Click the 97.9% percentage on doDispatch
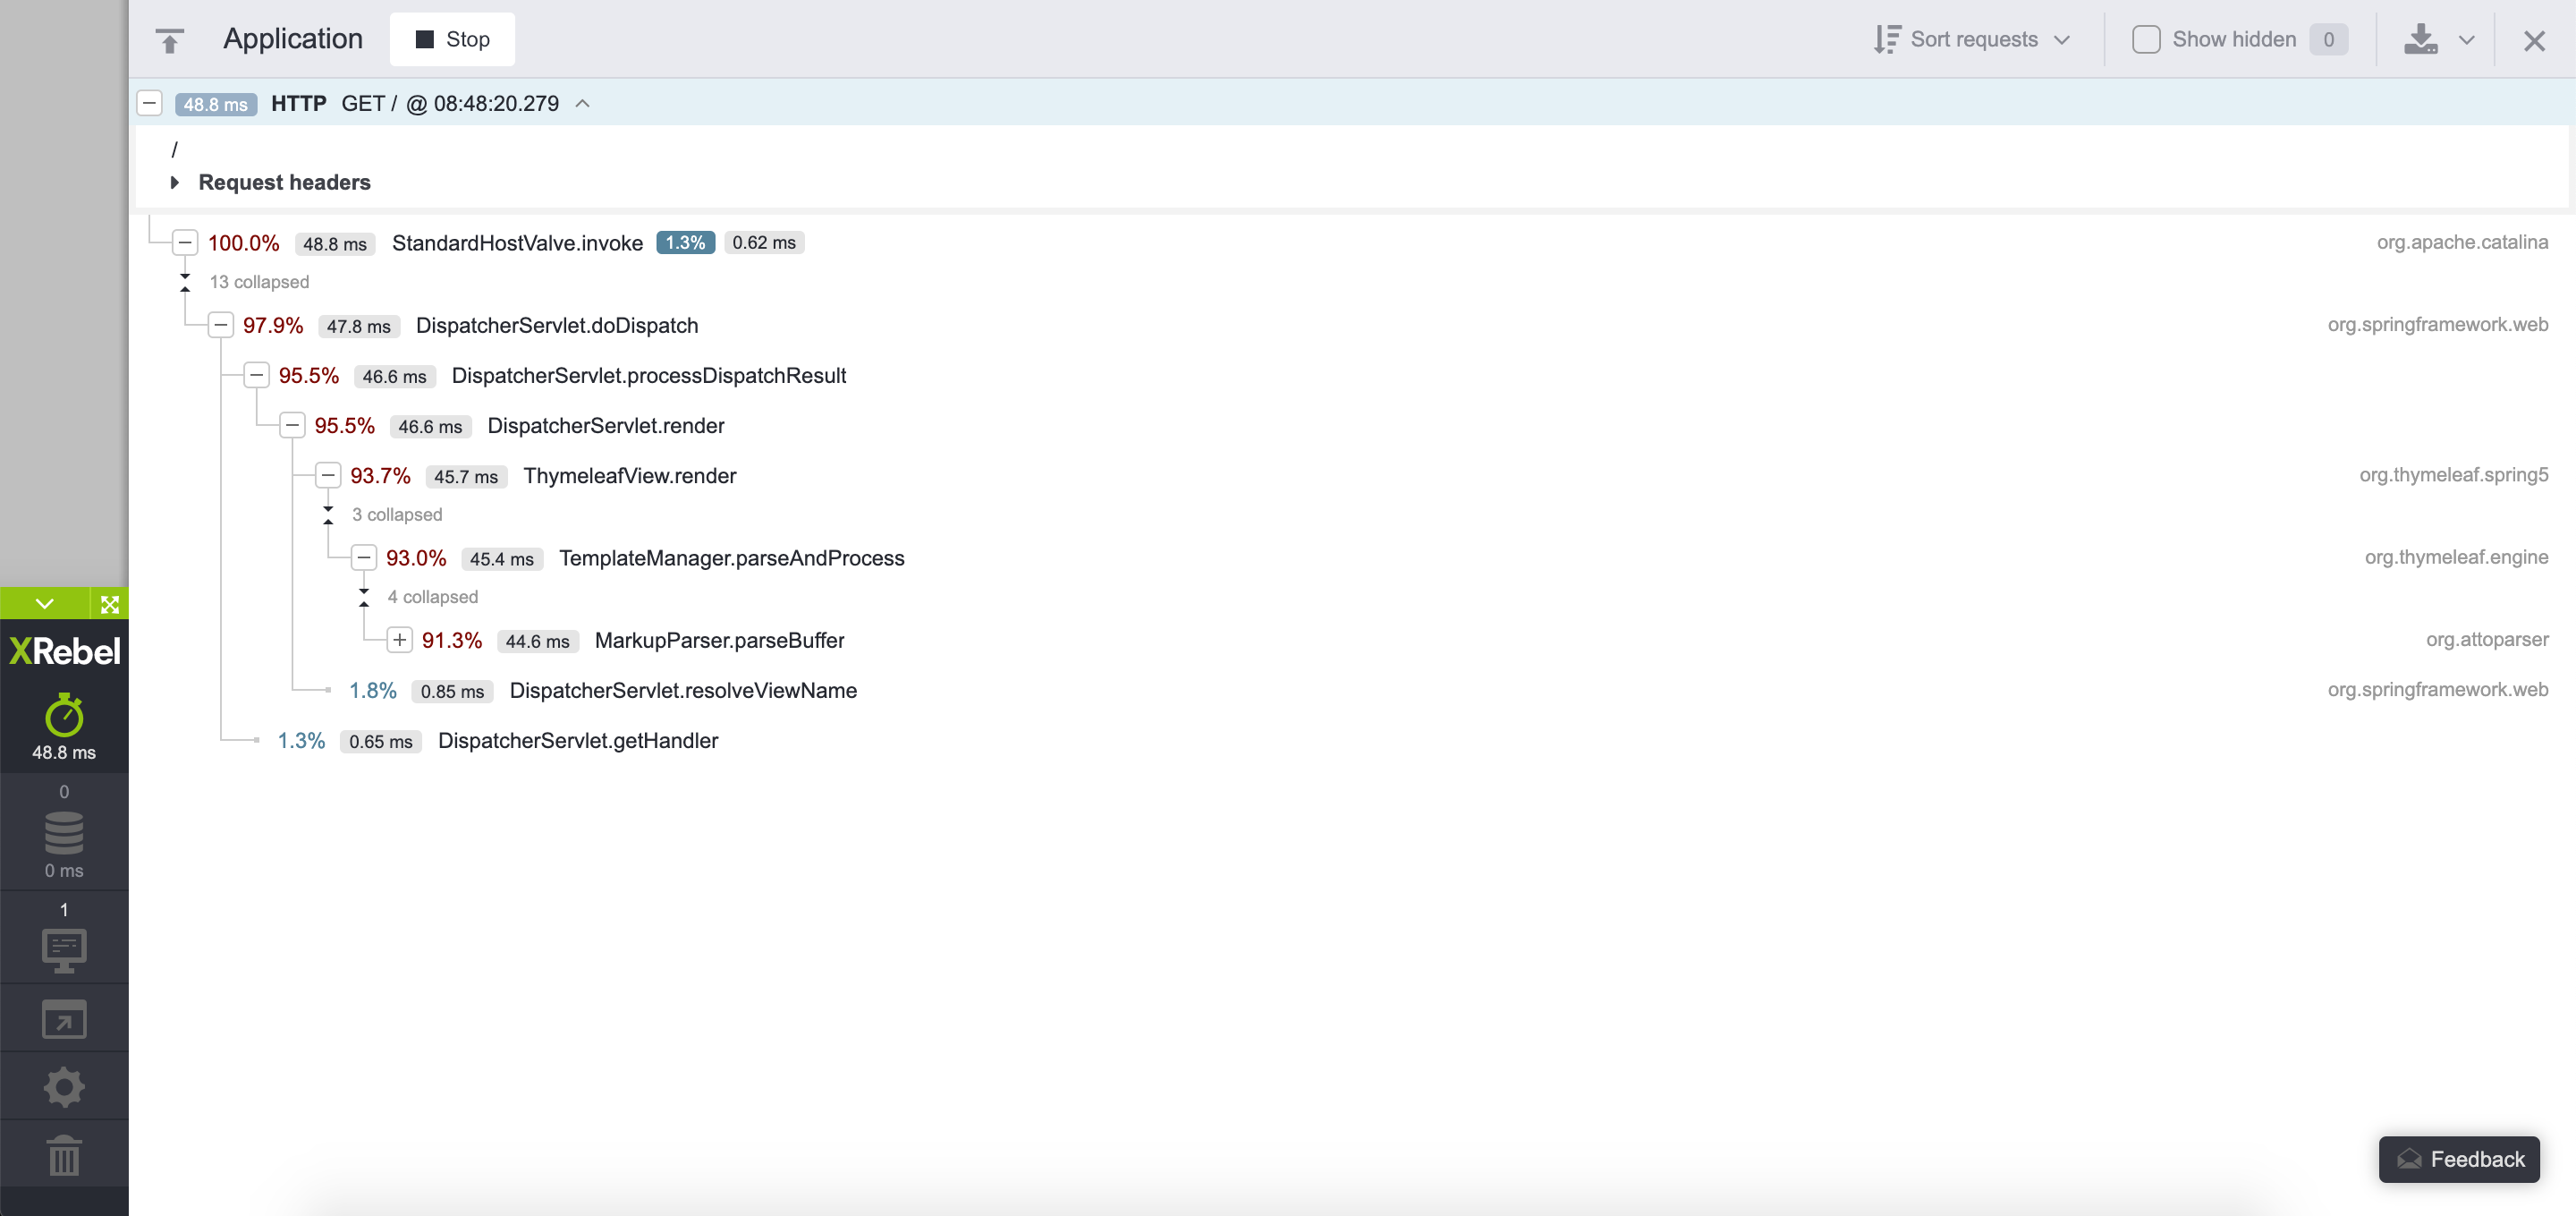Screen dimensions: 2576x1216 tap(273, 325)
